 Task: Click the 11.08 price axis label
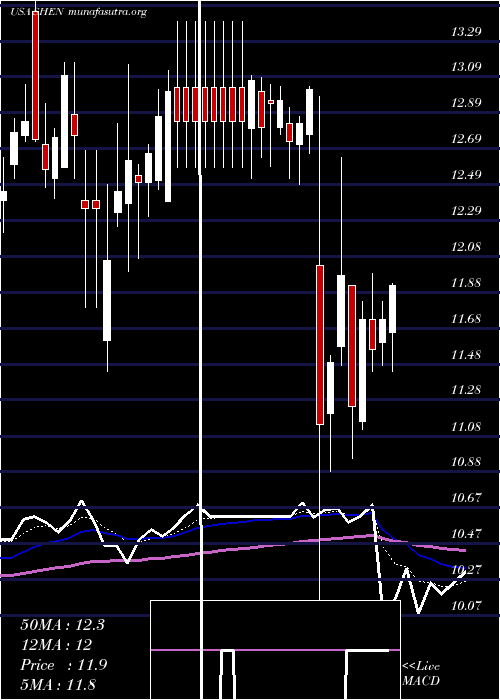(466, 427)
